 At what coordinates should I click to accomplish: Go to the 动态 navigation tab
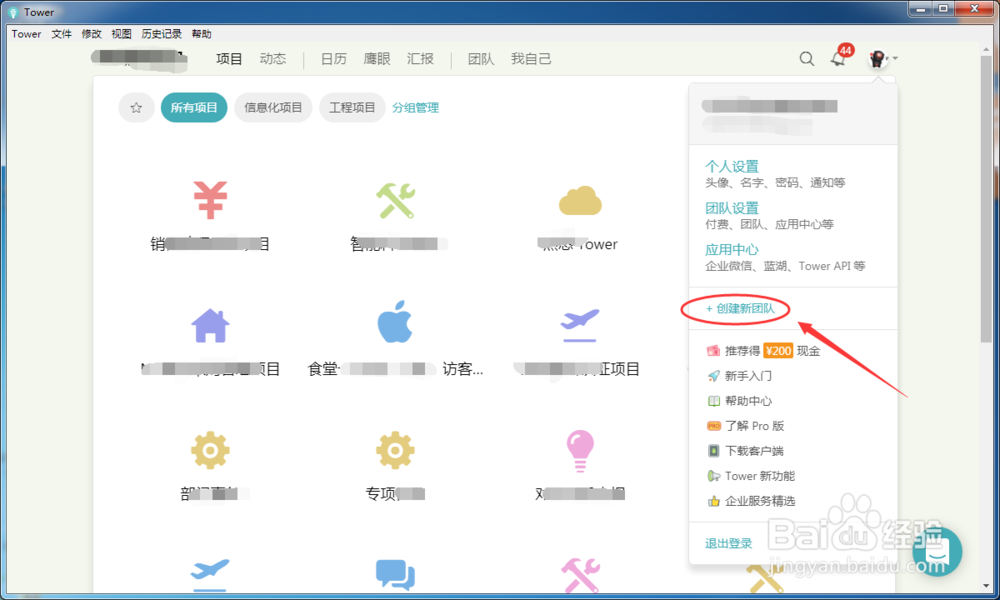point(273,59)
